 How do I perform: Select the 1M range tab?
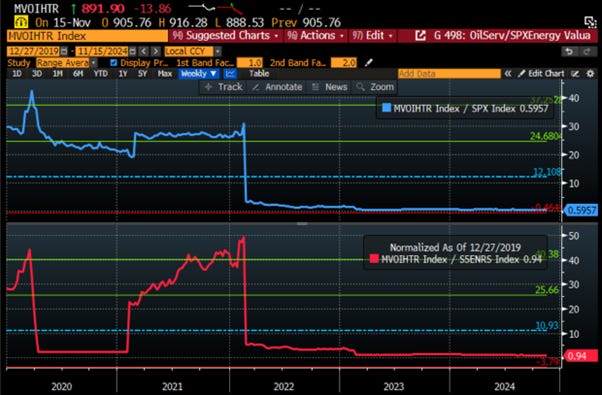[x=58, y=74]
